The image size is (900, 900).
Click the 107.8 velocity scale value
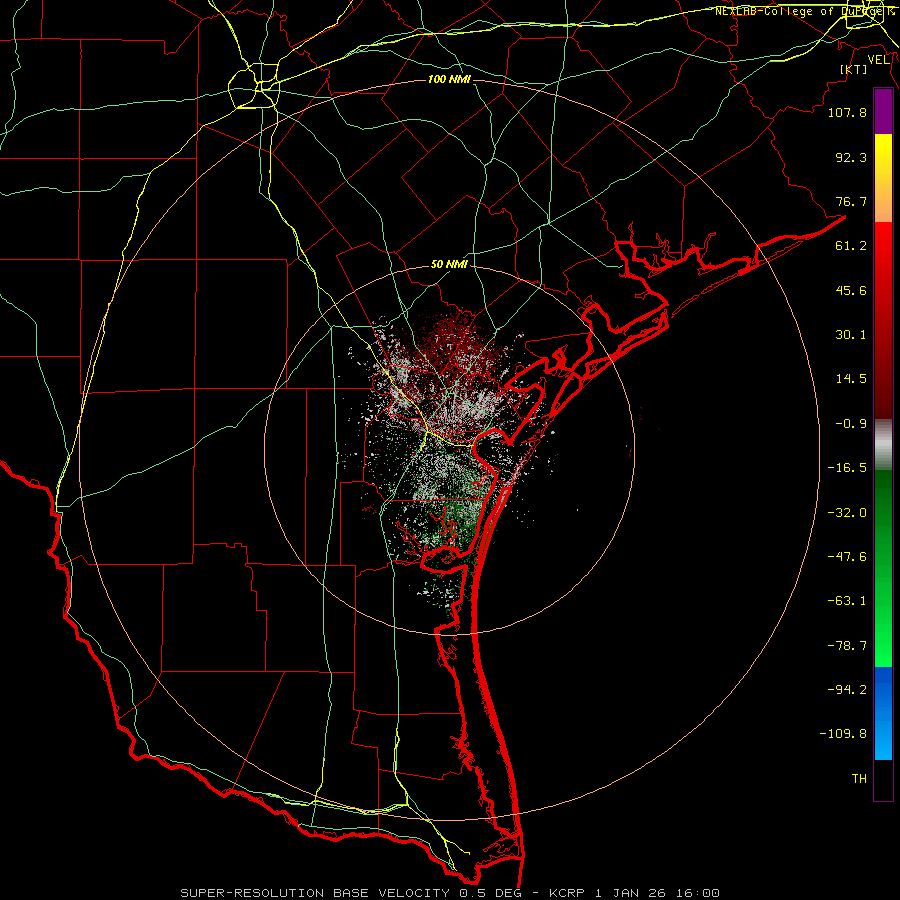847,112
